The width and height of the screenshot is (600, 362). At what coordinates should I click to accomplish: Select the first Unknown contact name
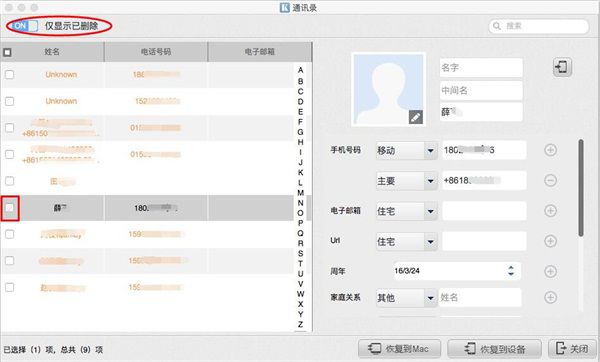pyautogui.click(x=61, y=75)
